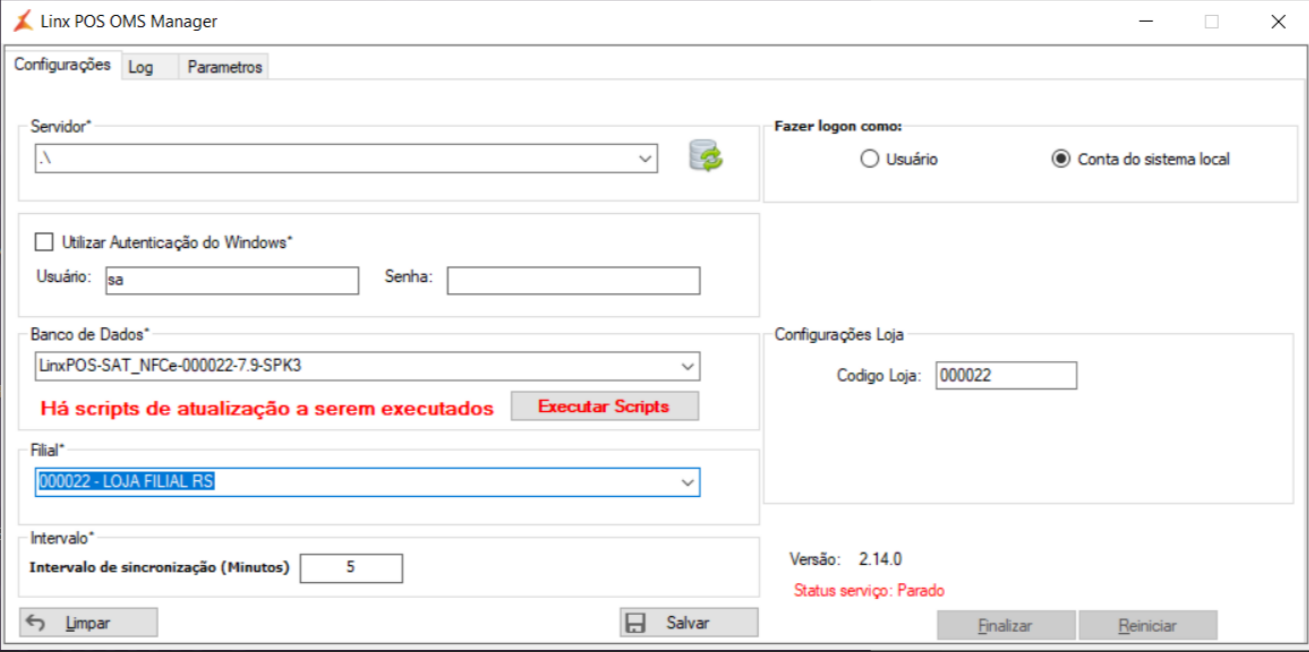Open the Servidor dropdown list
This screenshot has height=652, width=1309.
pyautogui.click(x=646, y=158)
